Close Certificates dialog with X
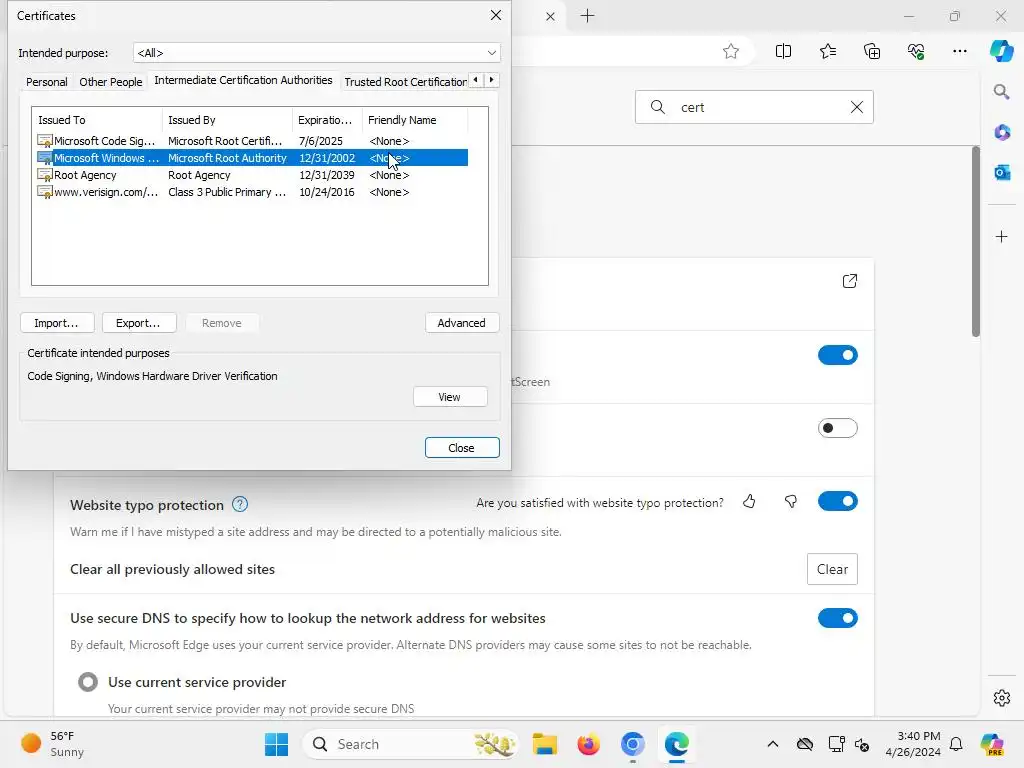Screen dimensions: 1024x768 [x=496, y=15]
